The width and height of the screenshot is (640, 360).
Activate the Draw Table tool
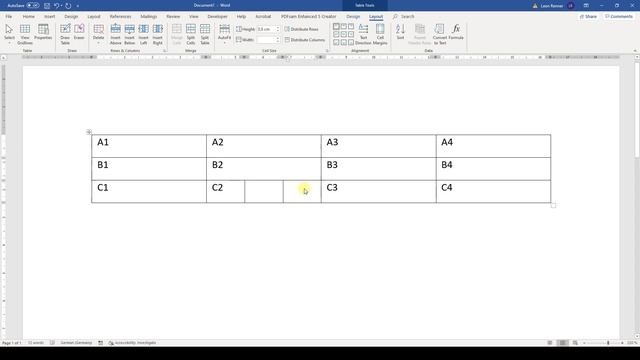pyautogui.click(x=65, y=34)
